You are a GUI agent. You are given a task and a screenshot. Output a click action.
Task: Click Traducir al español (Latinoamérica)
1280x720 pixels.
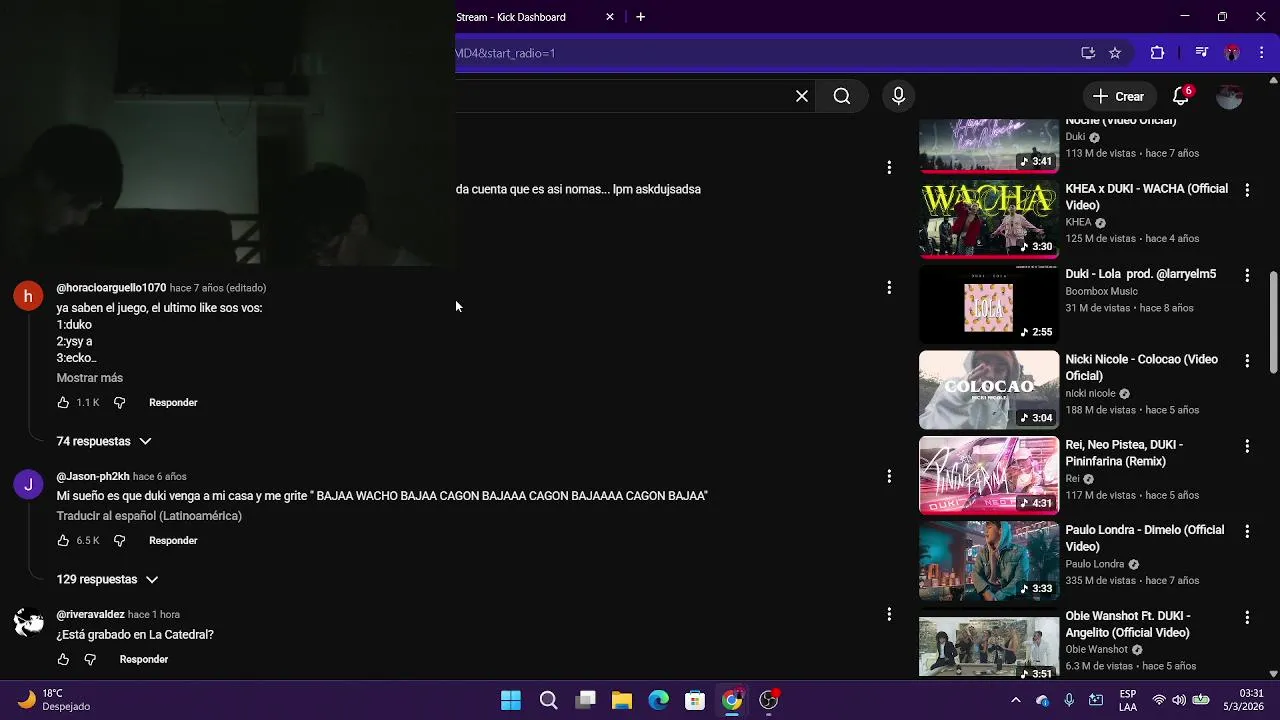(149, 516)
